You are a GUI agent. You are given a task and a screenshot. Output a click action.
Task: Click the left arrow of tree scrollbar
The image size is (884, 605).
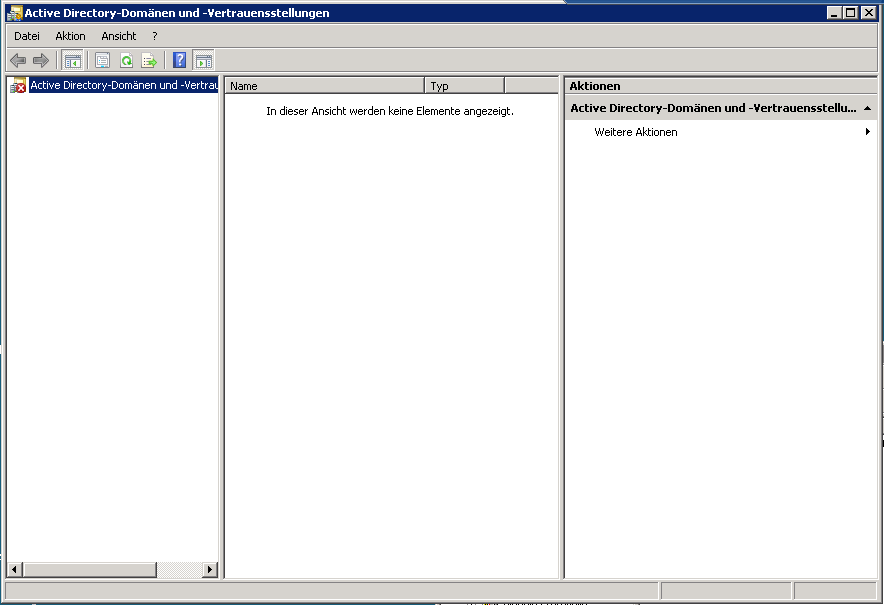(15, 569)
